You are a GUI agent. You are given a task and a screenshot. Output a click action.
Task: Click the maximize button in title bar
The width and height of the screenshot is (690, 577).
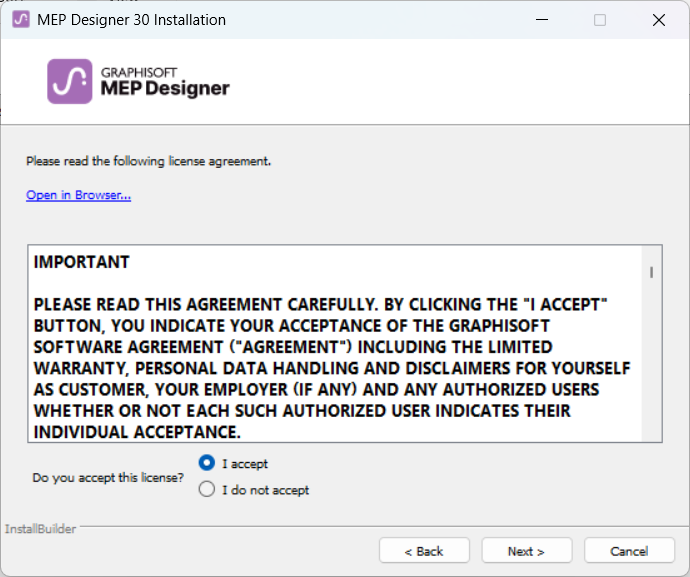tap(600, 20)
